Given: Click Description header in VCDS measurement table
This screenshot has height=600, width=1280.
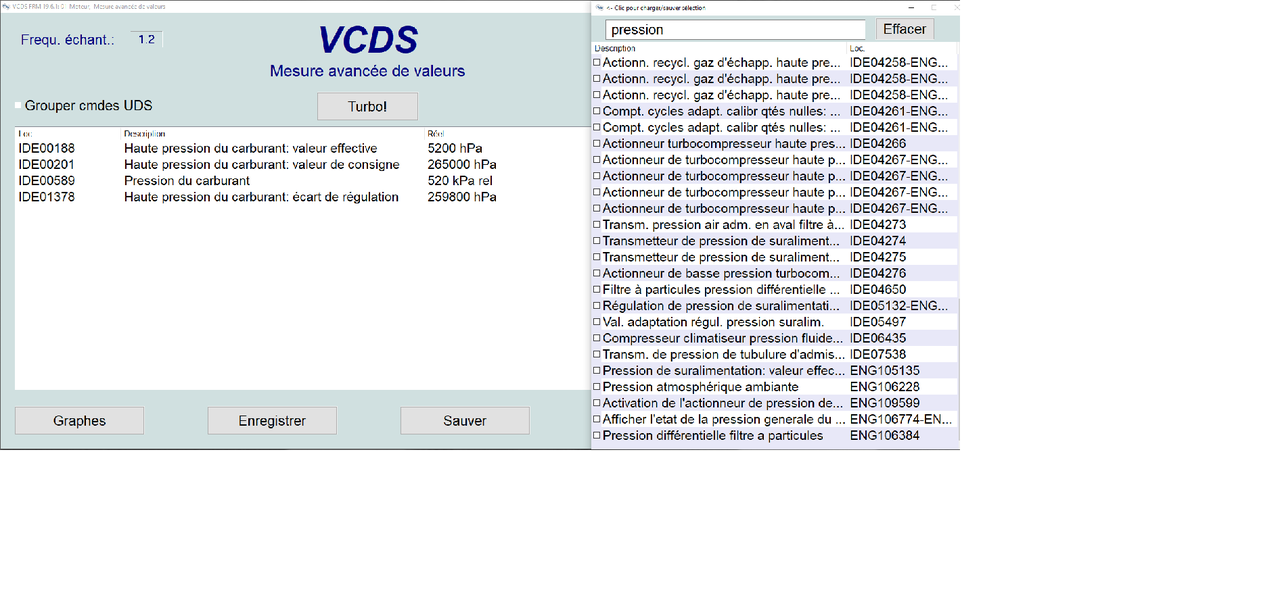Looking at the screenshot, I should [144, 133].
